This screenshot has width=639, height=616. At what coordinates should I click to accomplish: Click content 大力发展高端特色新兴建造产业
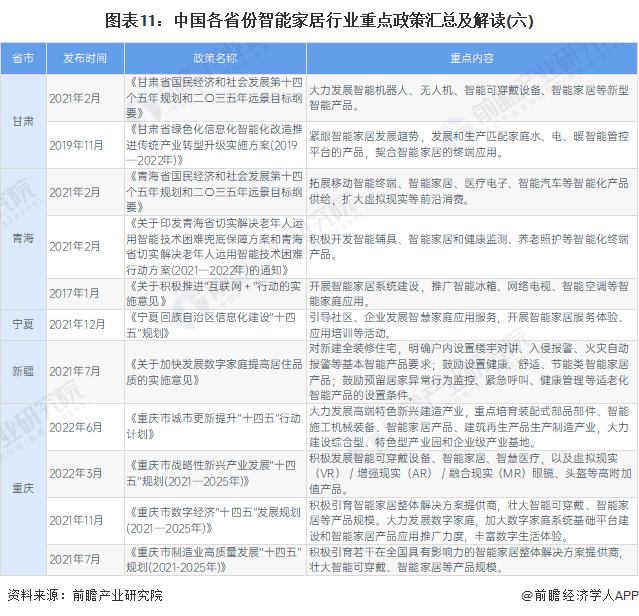[469, 427]
